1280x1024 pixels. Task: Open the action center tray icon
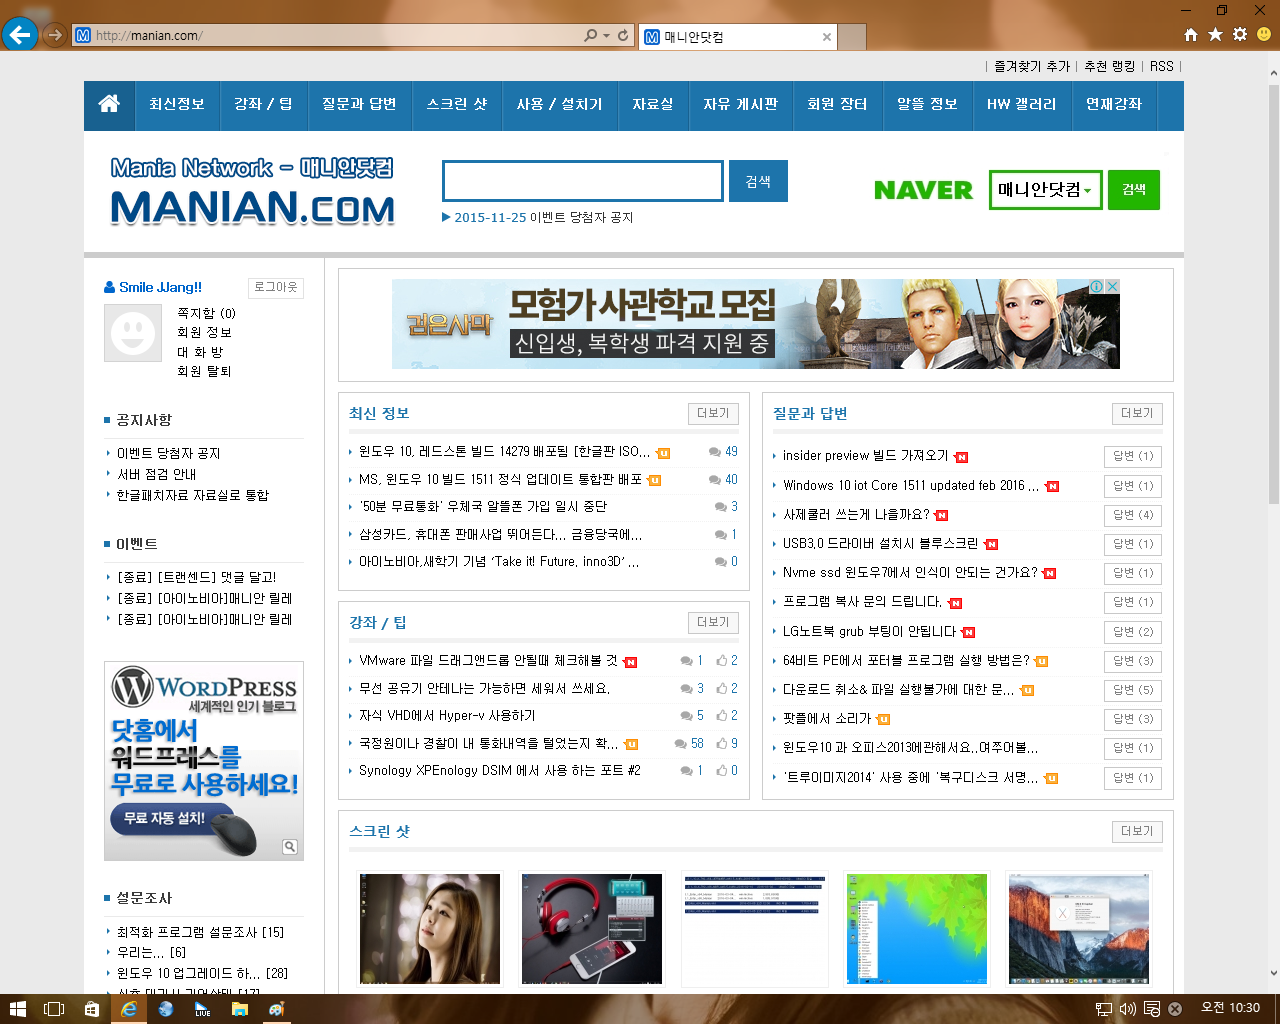pyautogui.click(x=1152, y=1009)
